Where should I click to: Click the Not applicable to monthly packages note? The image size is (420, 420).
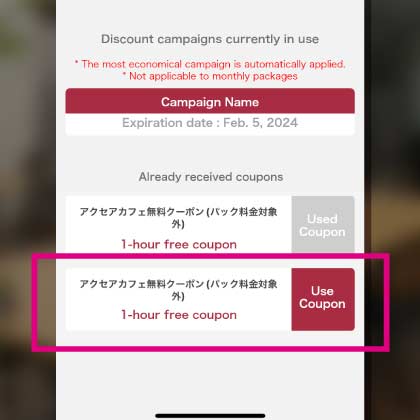(x=210, y=76)
